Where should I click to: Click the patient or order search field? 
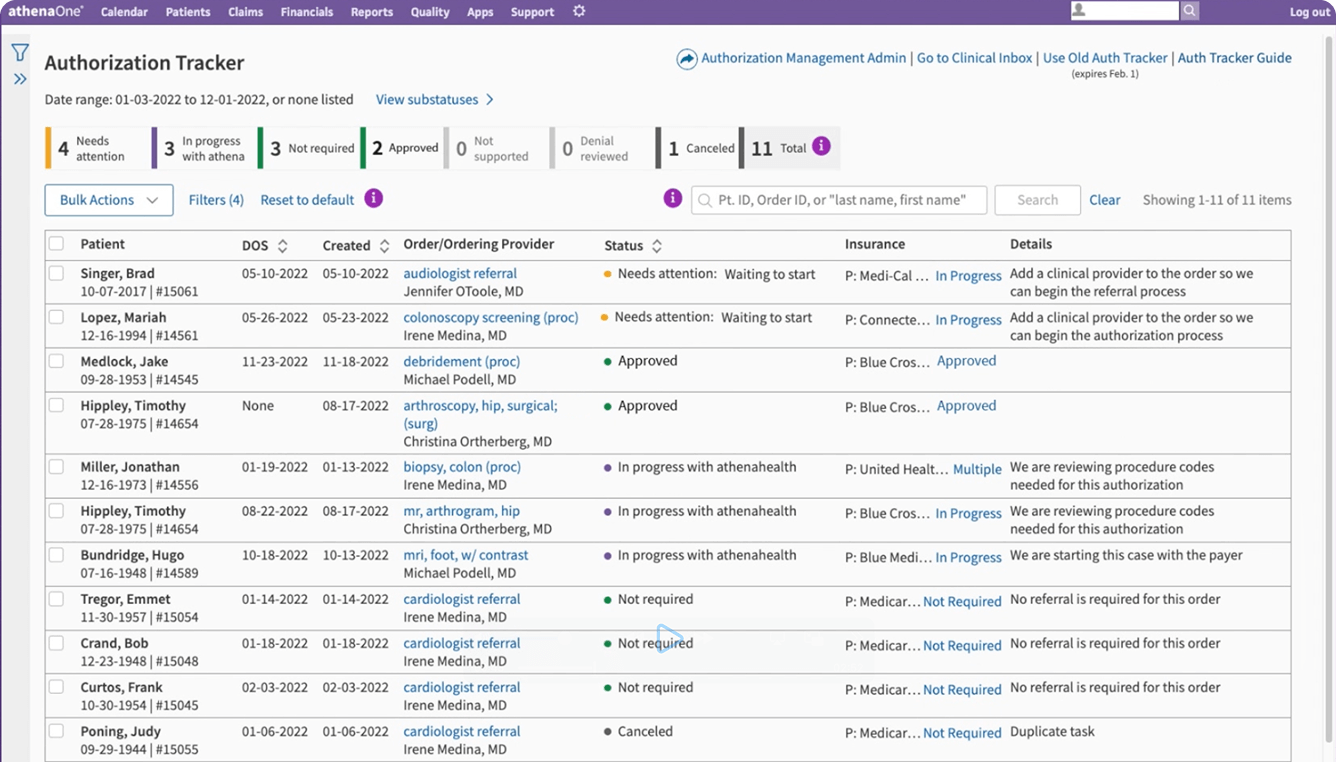point(840,200)
